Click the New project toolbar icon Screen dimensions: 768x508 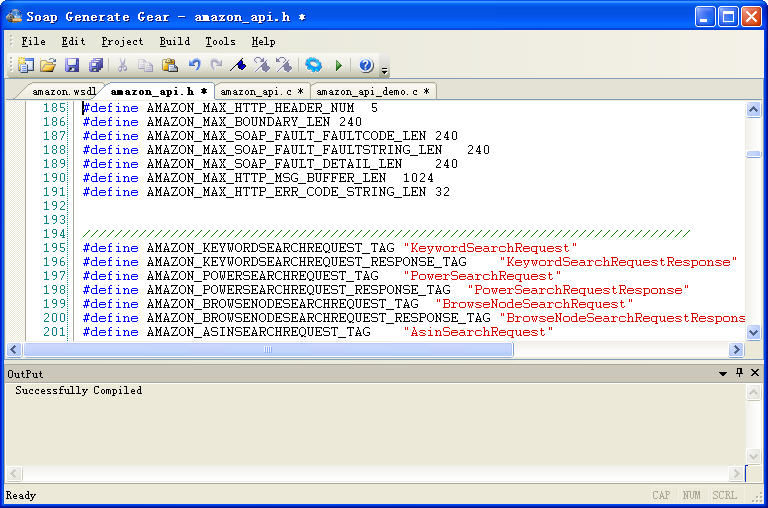26,65
